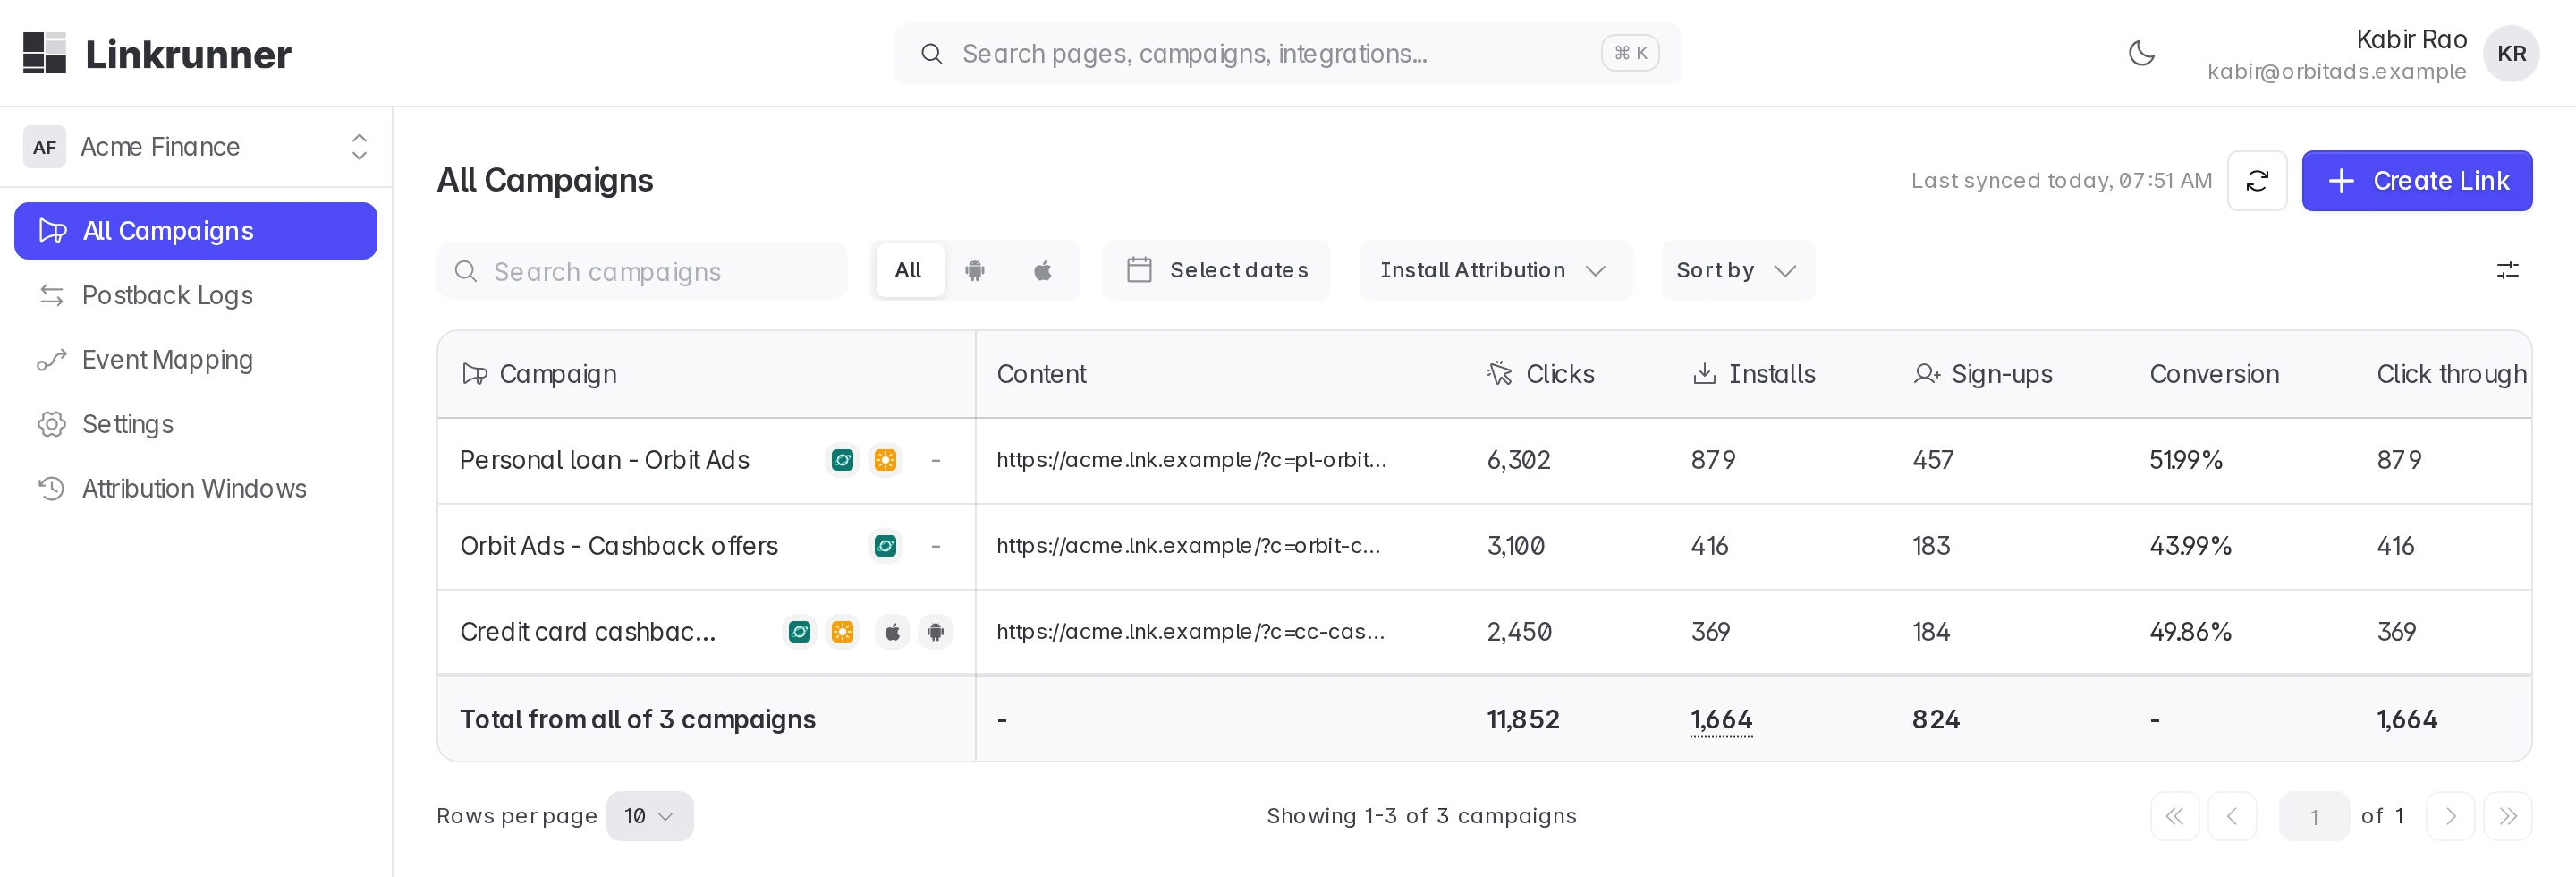Sort by the Clicks column header
Viewport: 2576px width, 877px height.
(x=1540, y=374)
